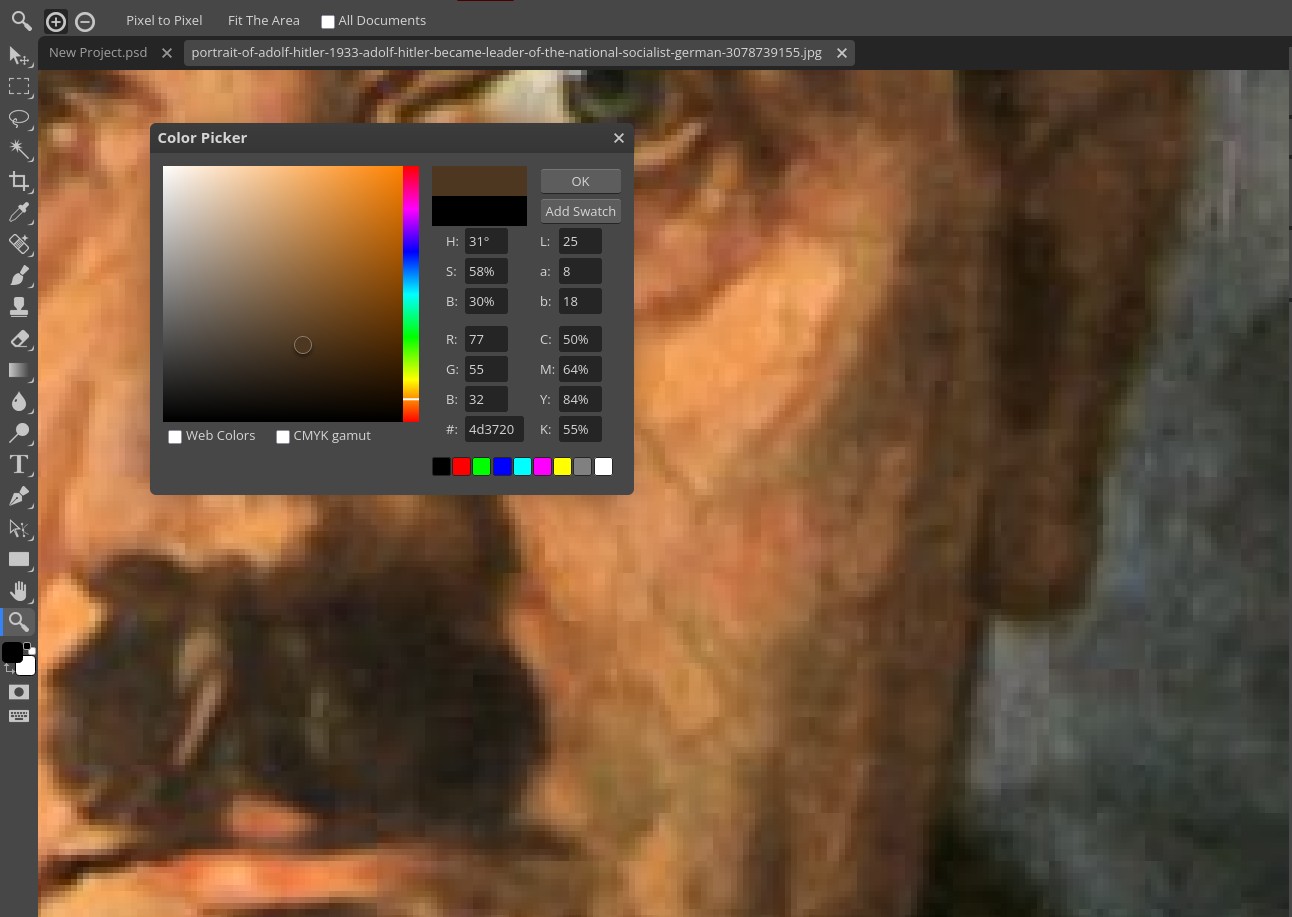Viewport: 1292px width, 917px height.
Task: Select the Pen tool
Action: click(19, 496)
